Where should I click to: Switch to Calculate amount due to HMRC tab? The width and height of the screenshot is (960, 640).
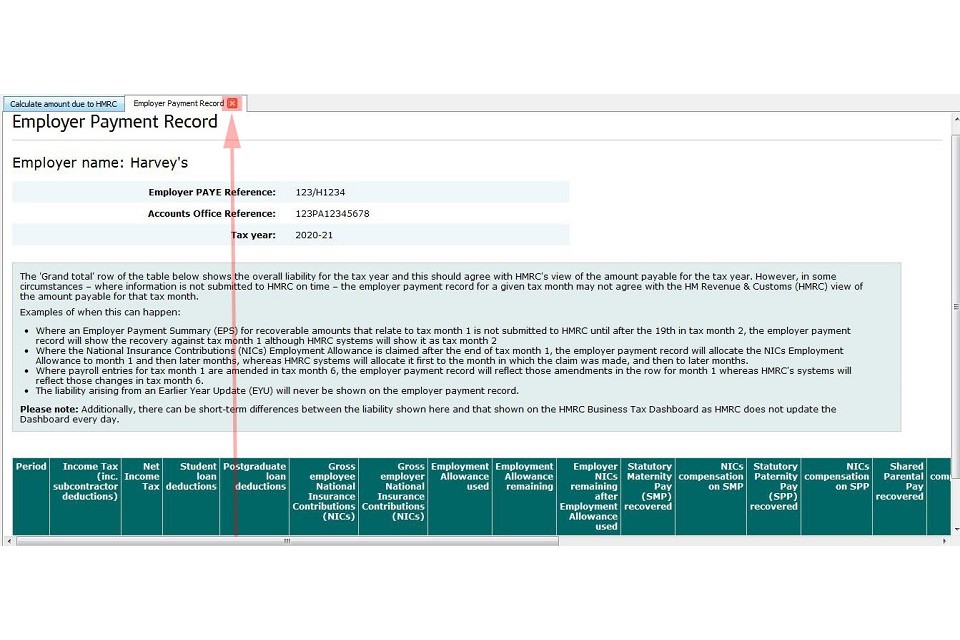[x=64, y=104]
